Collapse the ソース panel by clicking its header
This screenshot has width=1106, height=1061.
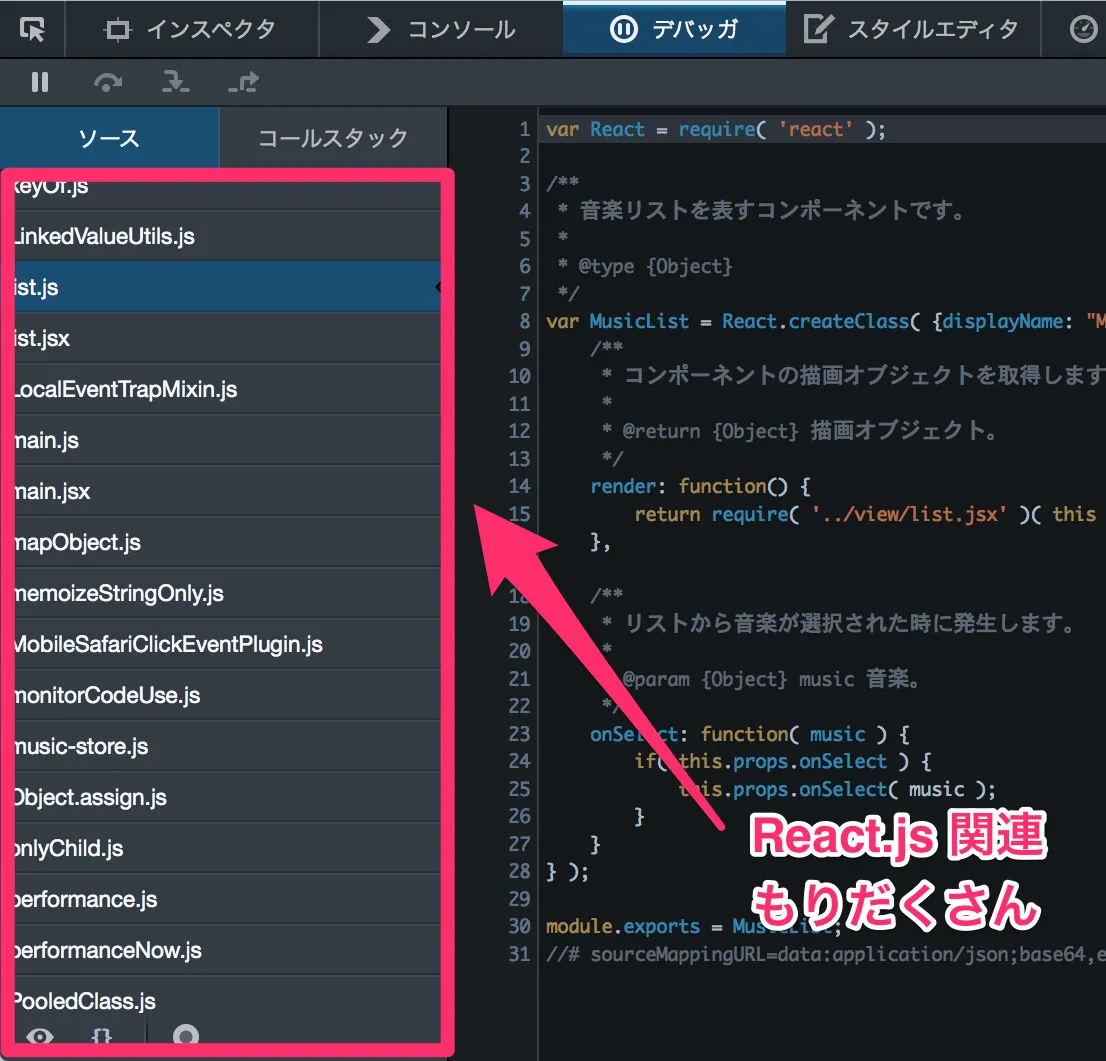pos(110,138)
